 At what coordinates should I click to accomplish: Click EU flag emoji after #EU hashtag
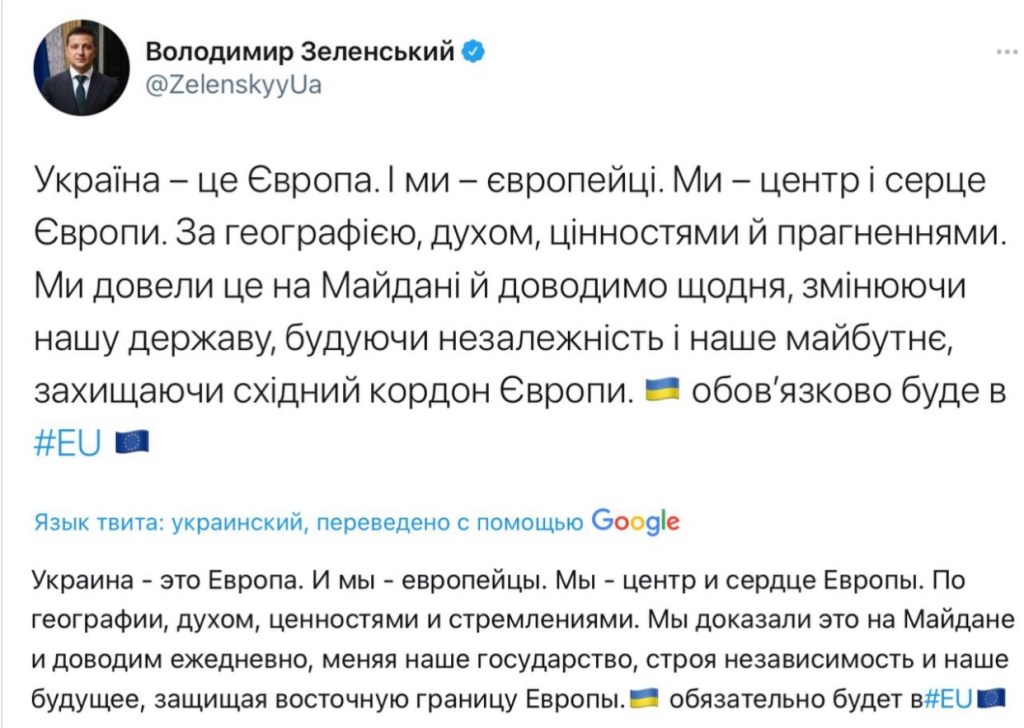click(x=132, y=441)
